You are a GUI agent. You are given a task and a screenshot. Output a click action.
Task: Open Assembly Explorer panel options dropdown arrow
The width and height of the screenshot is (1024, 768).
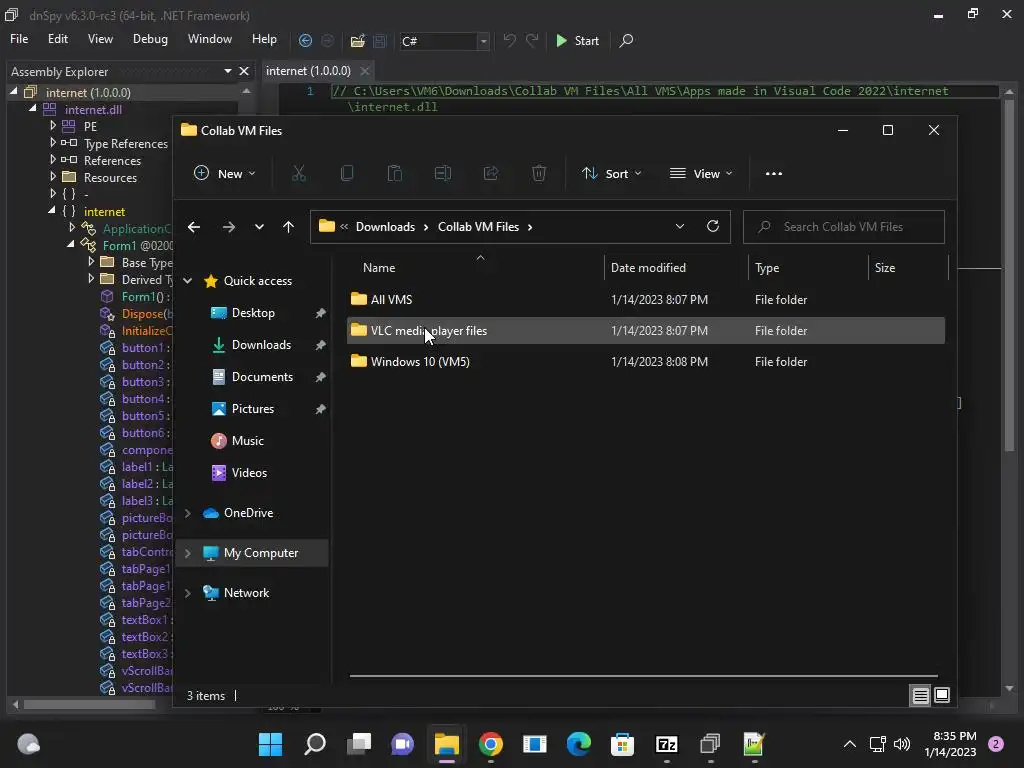click(228, 71)
